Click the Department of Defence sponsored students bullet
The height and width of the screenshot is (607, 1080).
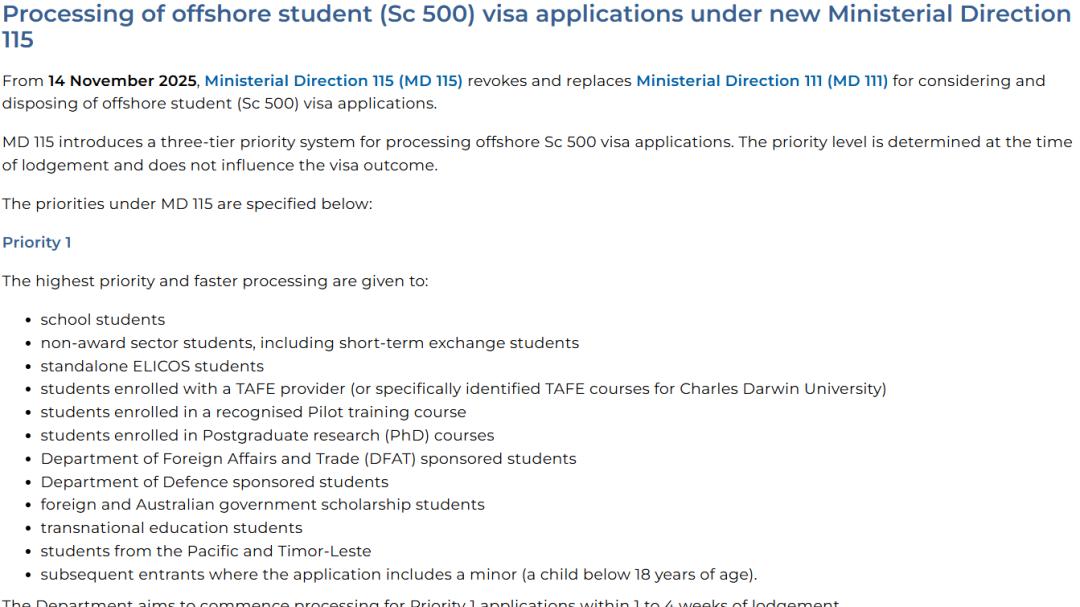[214, 481]
